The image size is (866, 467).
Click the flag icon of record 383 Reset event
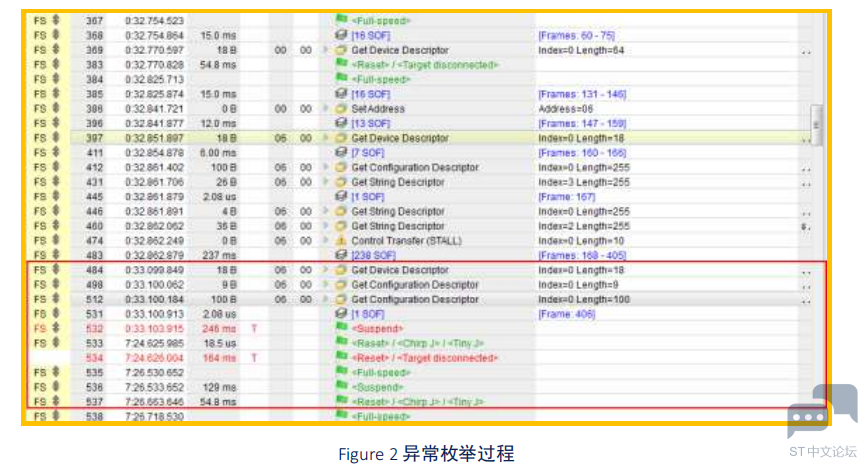point(341,63)
